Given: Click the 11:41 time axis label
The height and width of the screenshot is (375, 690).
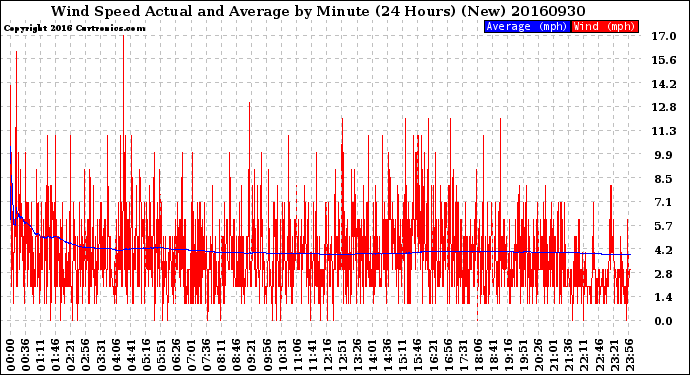Looking at the screenshot, I should [312, 355].
